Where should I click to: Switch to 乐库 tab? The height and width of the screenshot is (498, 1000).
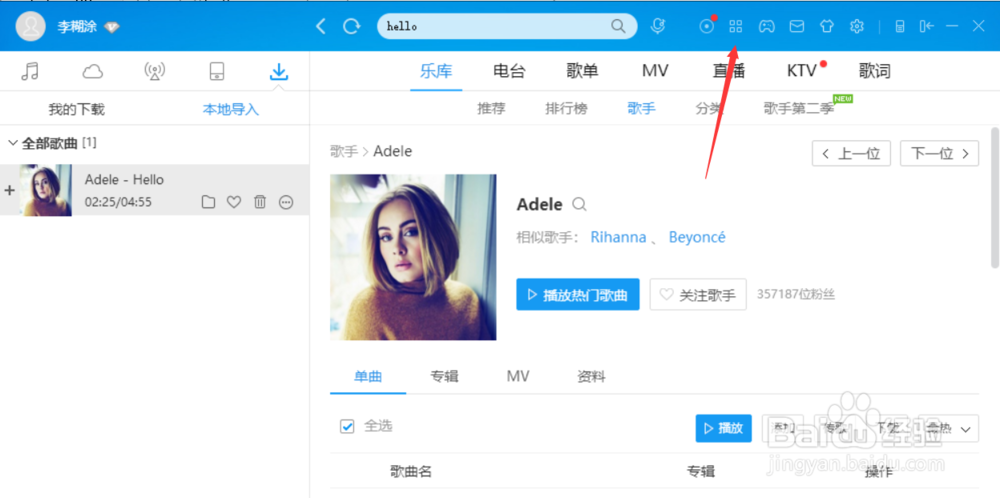tap(436, 71)
